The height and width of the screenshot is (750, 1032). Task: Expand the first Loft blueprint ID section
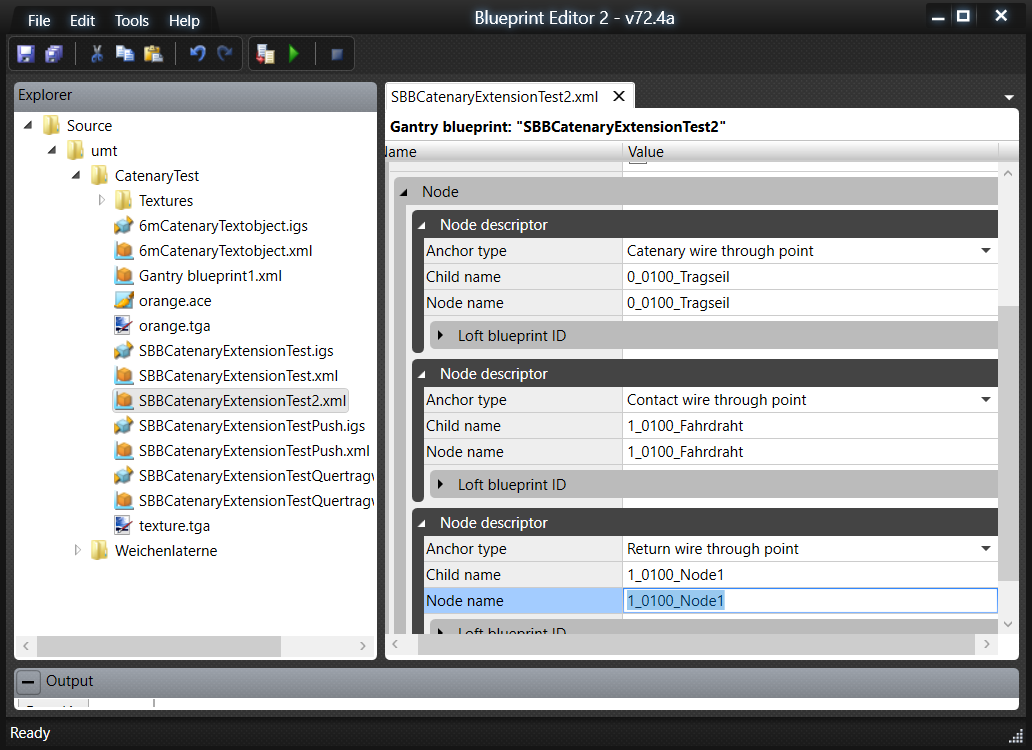point(440,336)
